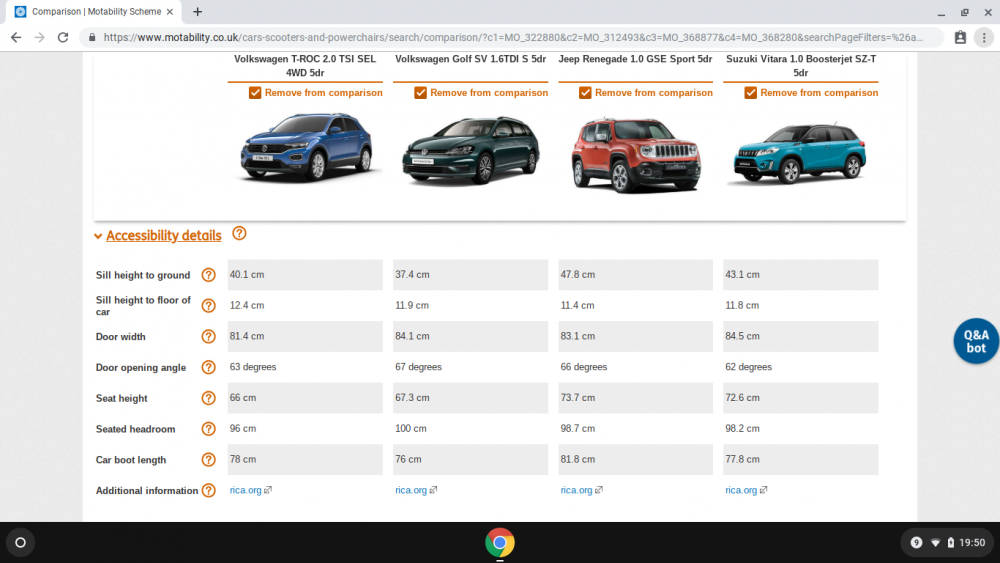Open new browser tab with plus
The image size is (1000, 563).
click(198, 11)
